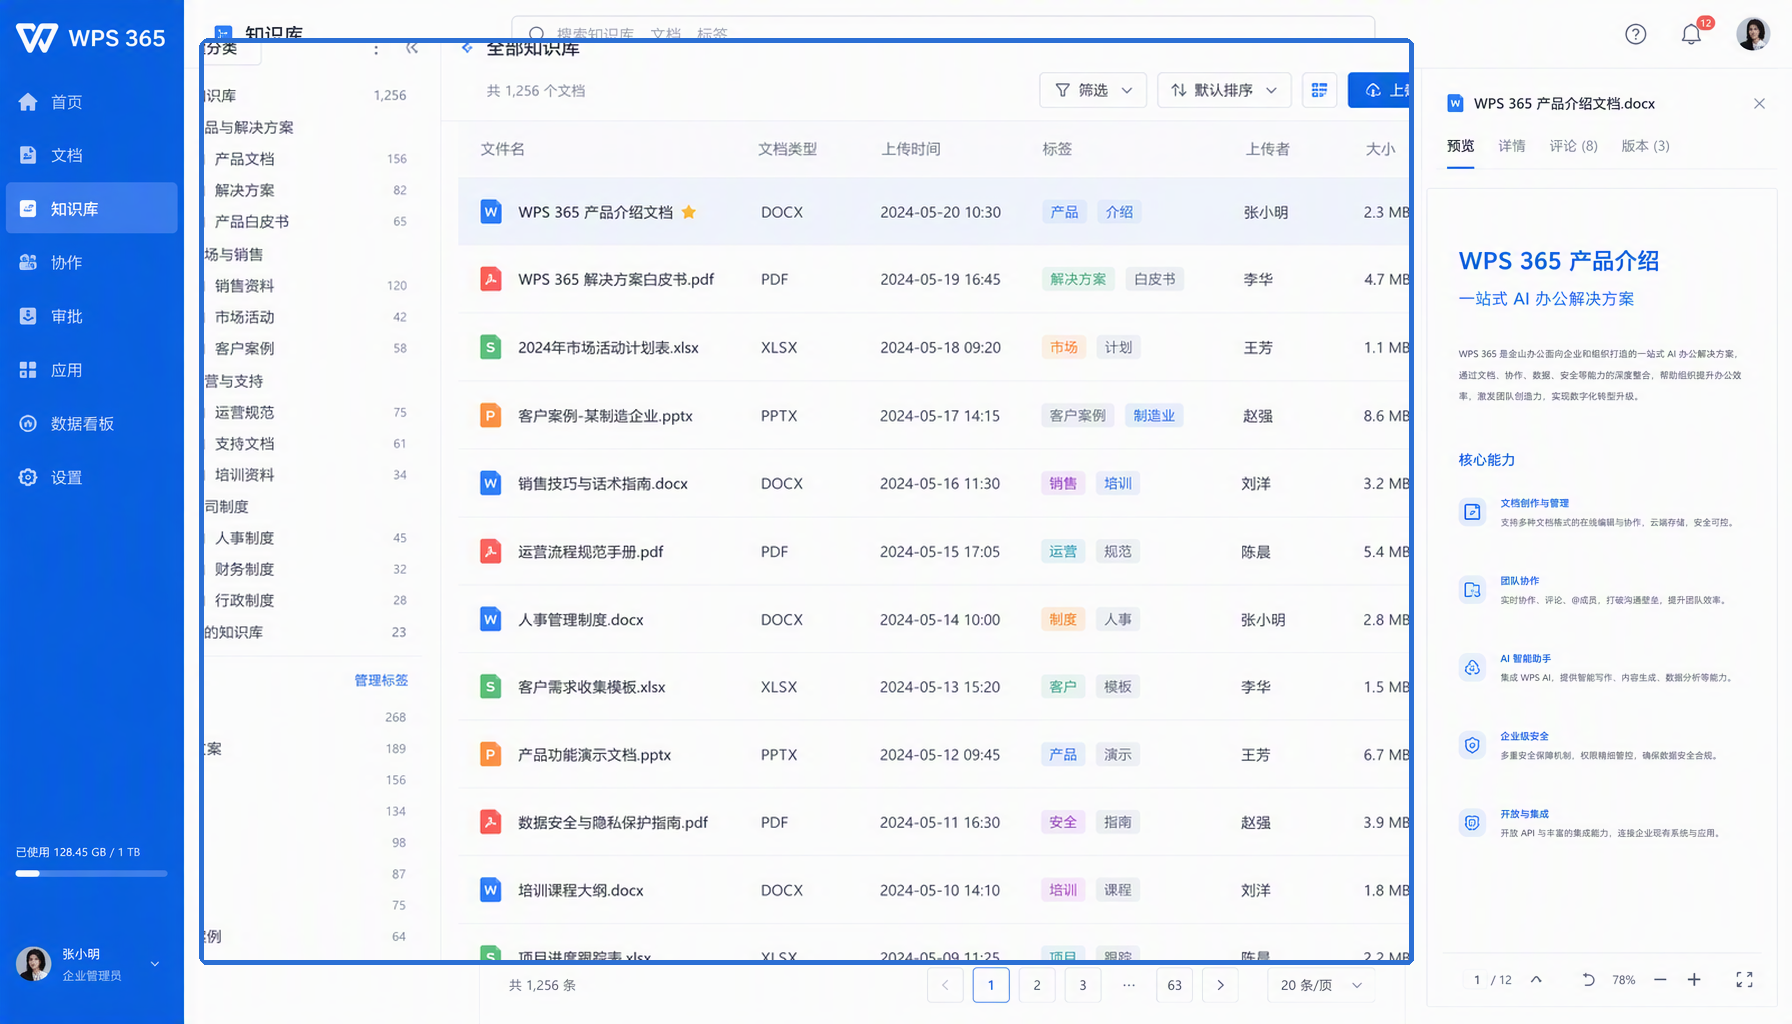Image resolution: width=1792 pixels, height=1024 pixels.
Task: Click the 制造业 tag on 客户案例 row
Action: [1154, 416]
